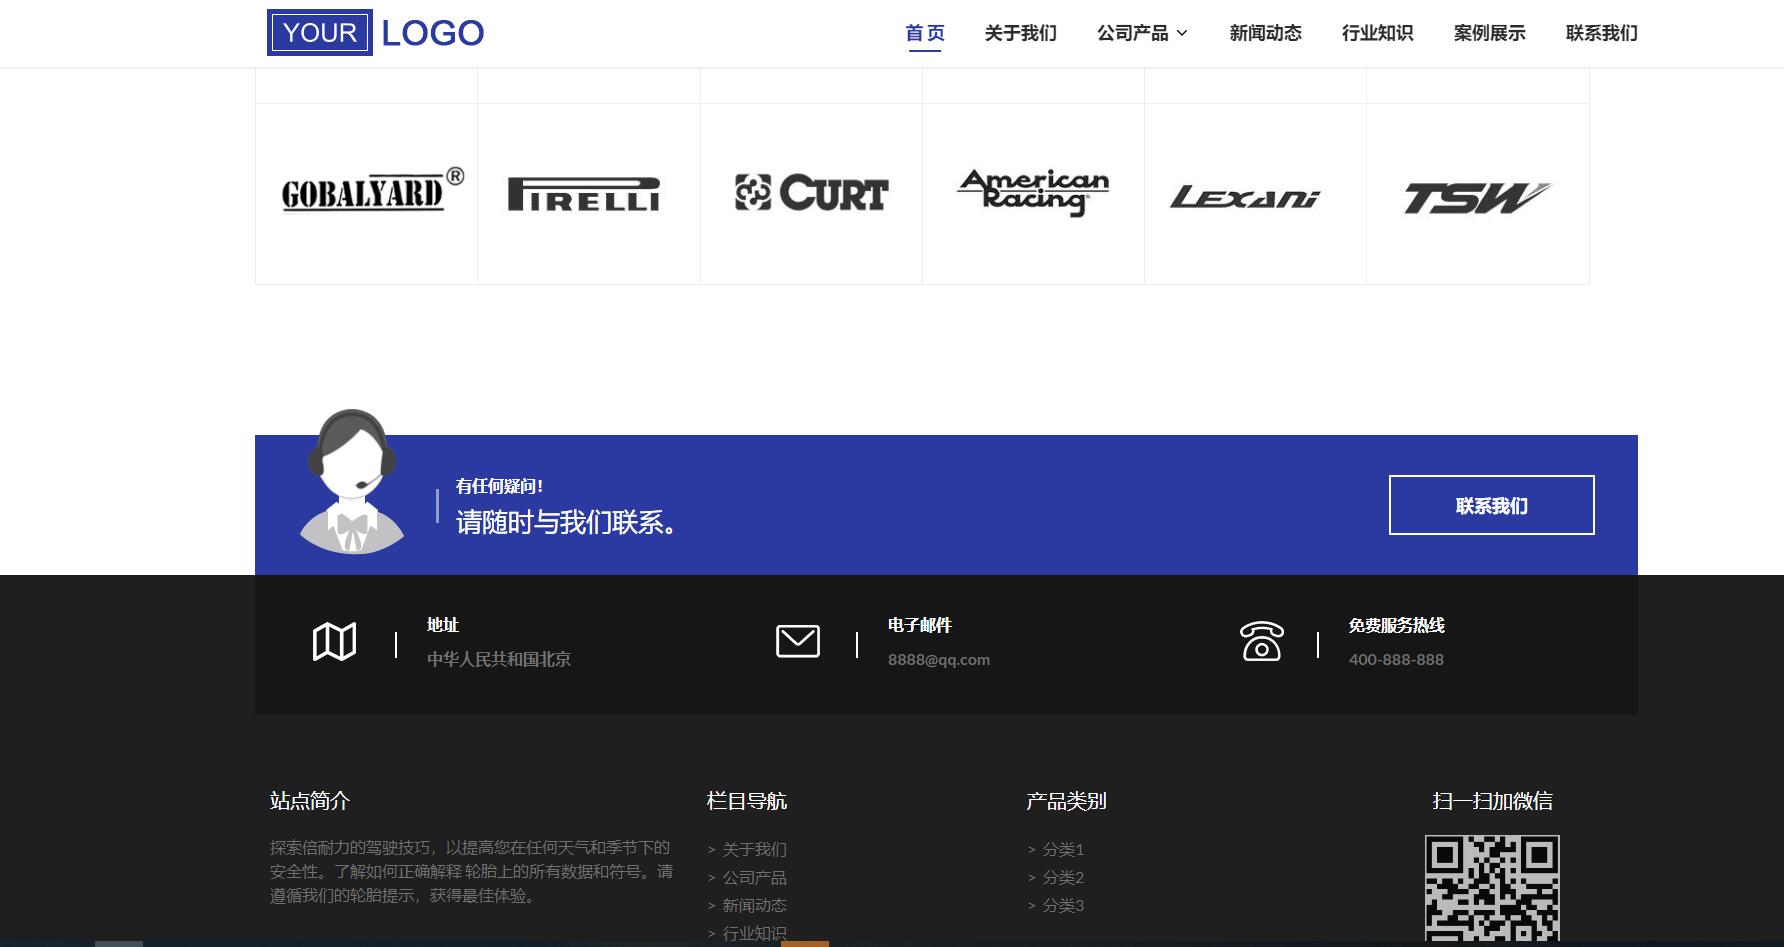This screenshot has height=947, width=1784.
Task: Open 行业知识 in the top navigation
Action: tap(1377, 33)
